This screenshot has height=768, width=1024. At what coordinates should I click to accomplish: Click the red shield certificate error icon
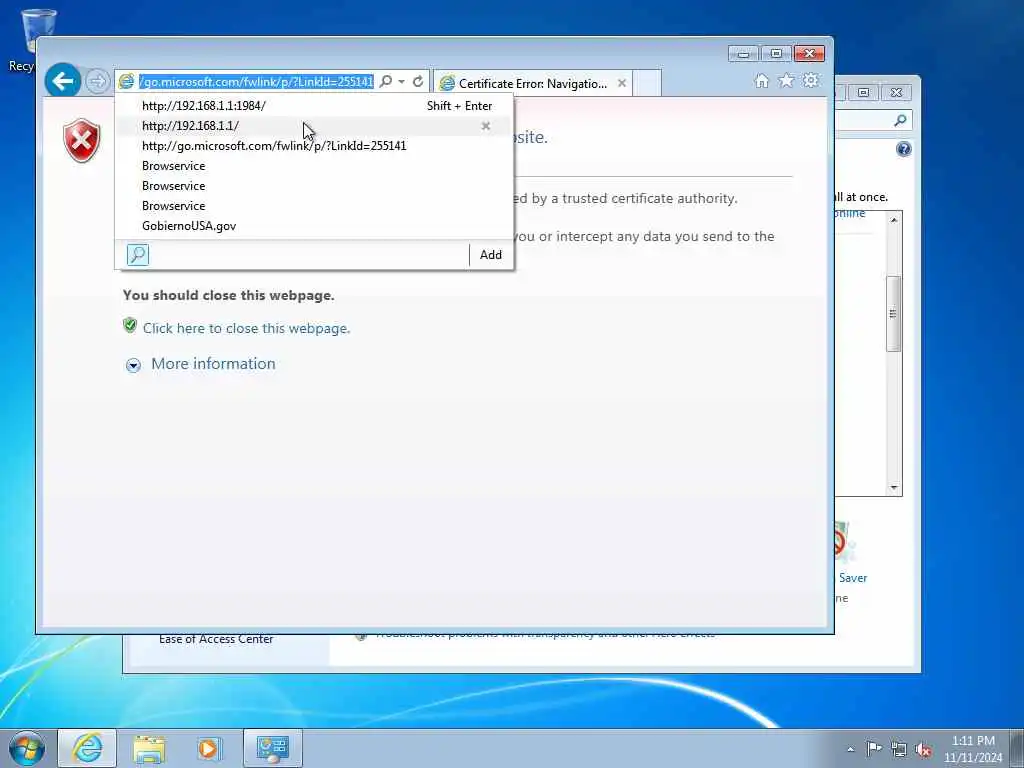(x=82, y=140)
